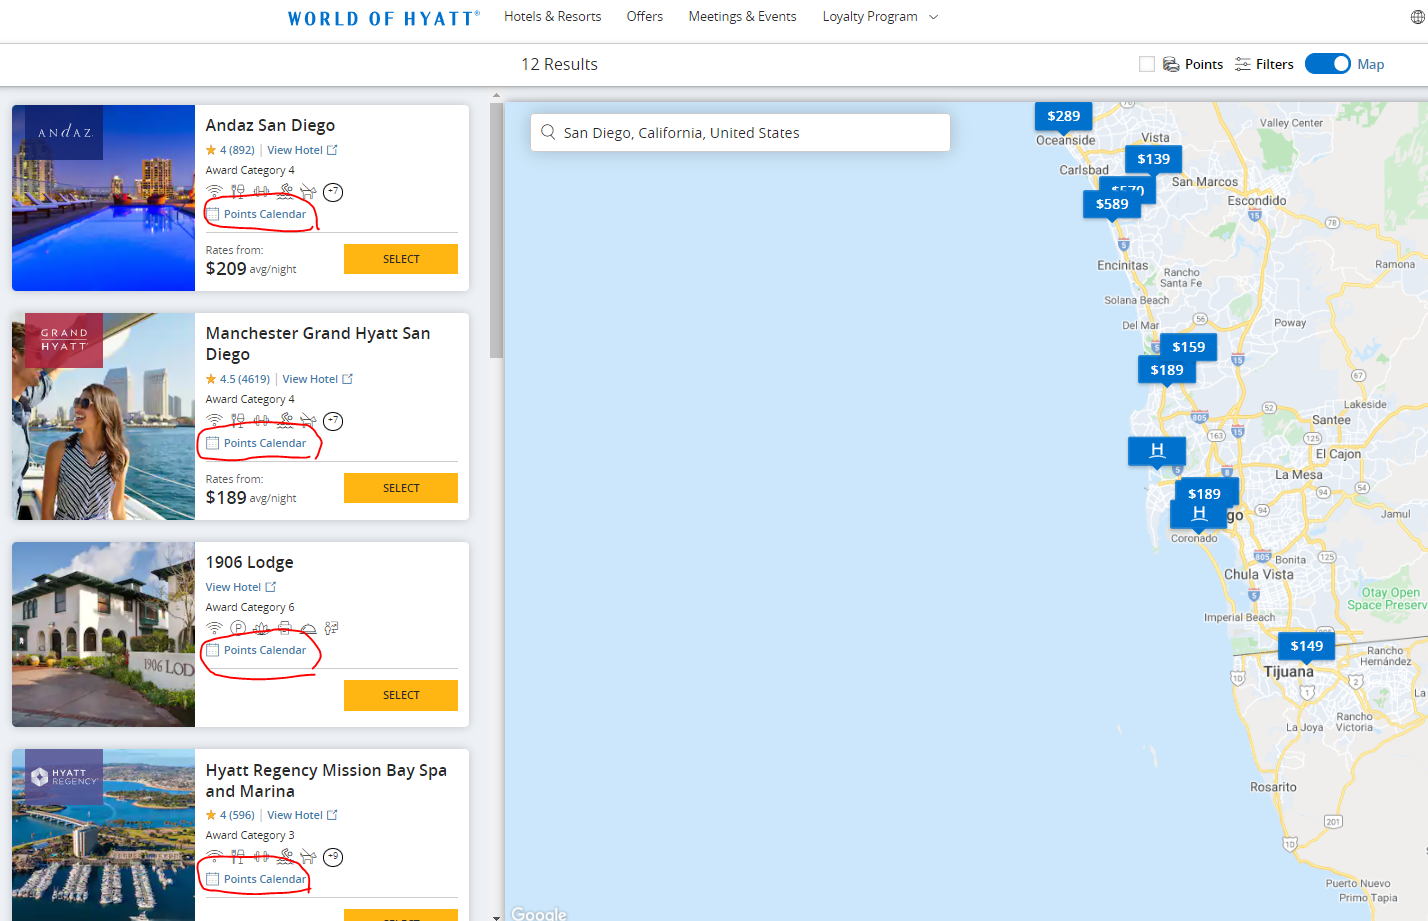Image resolution: width=1428 pixels, height=921 pixels.
Task: Click the Filters sliders icon
Action: pyautogui.click(x=1243, y=64)
